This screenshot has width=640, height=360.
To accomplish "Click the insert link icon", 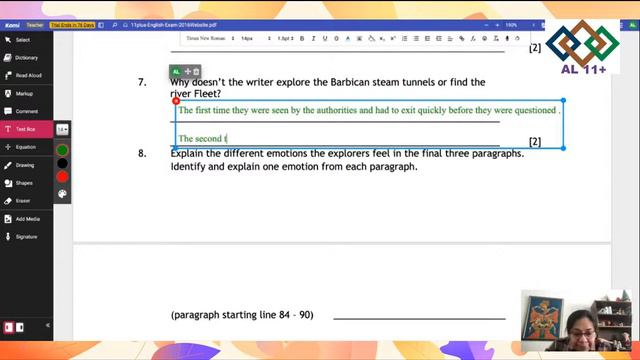I will tap(462, 38).
